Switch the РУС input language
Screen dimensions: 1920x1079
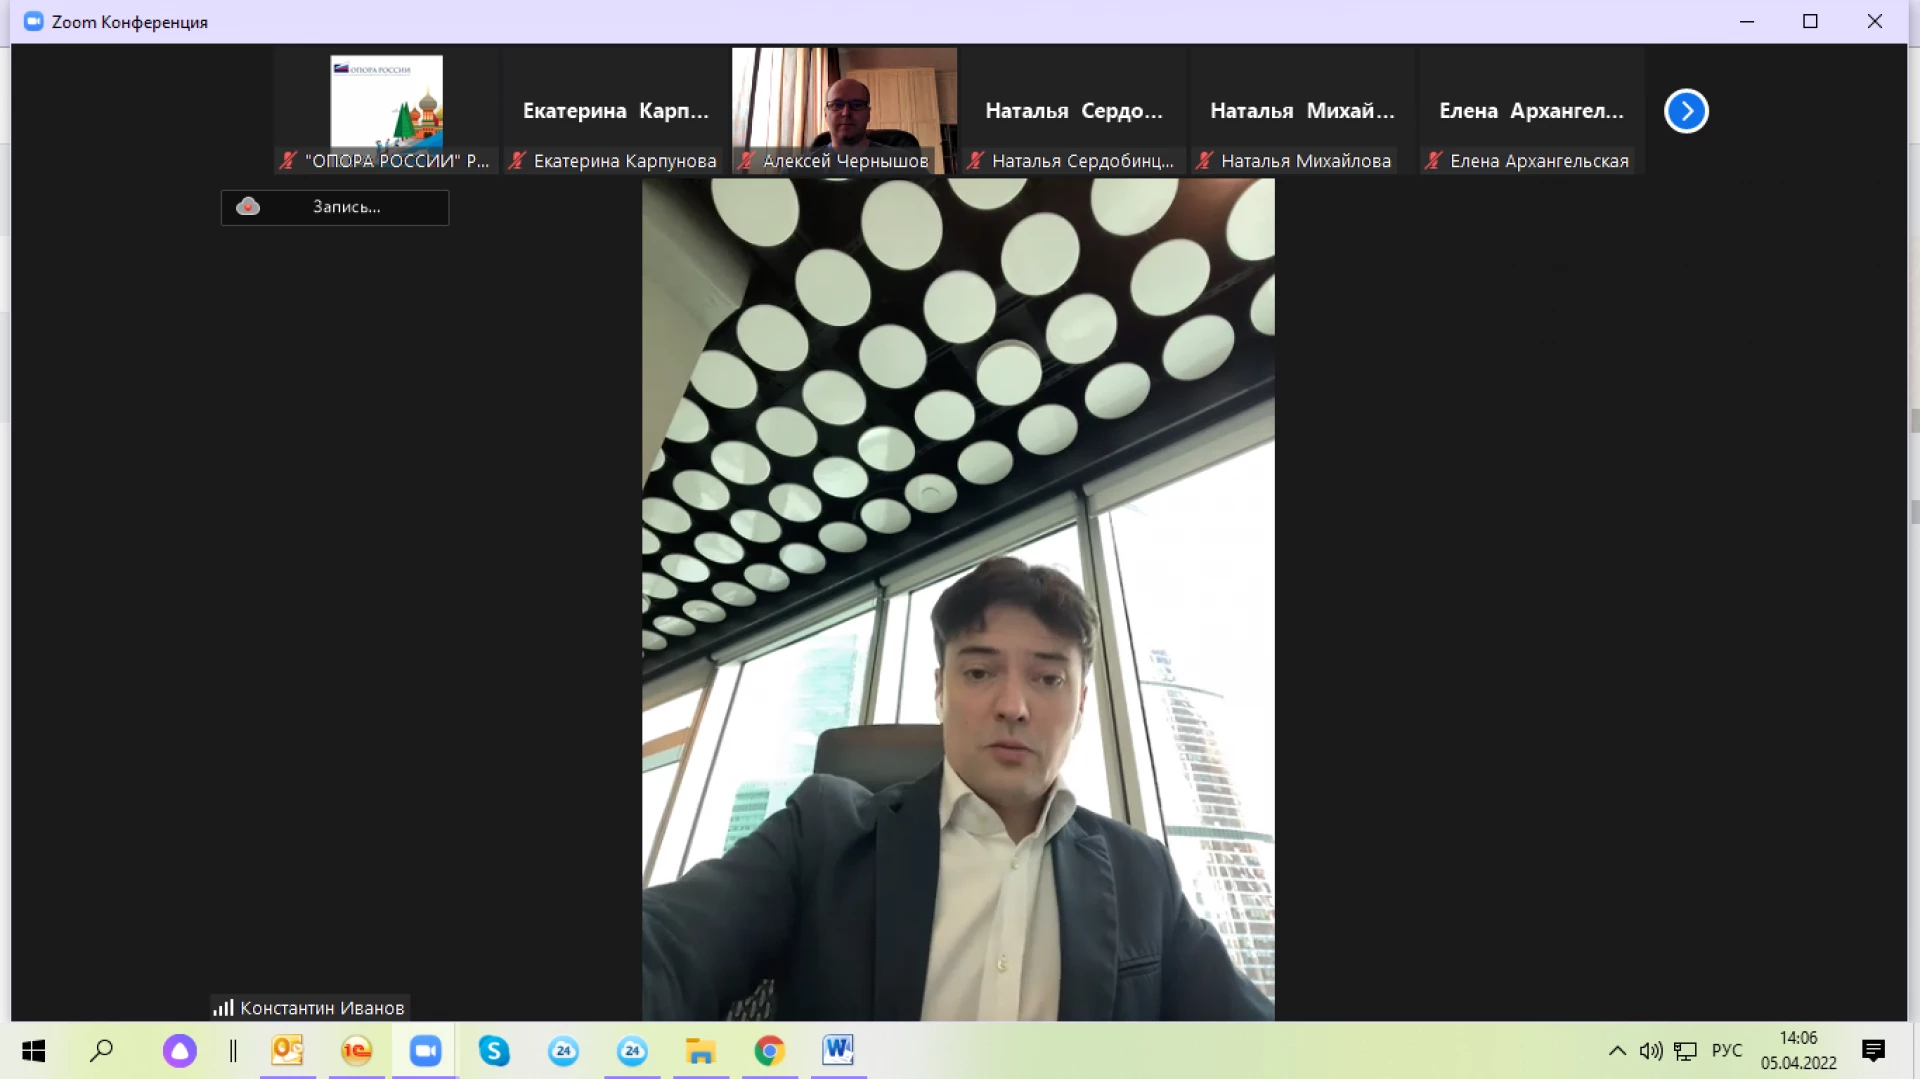click(1727, 1050)
